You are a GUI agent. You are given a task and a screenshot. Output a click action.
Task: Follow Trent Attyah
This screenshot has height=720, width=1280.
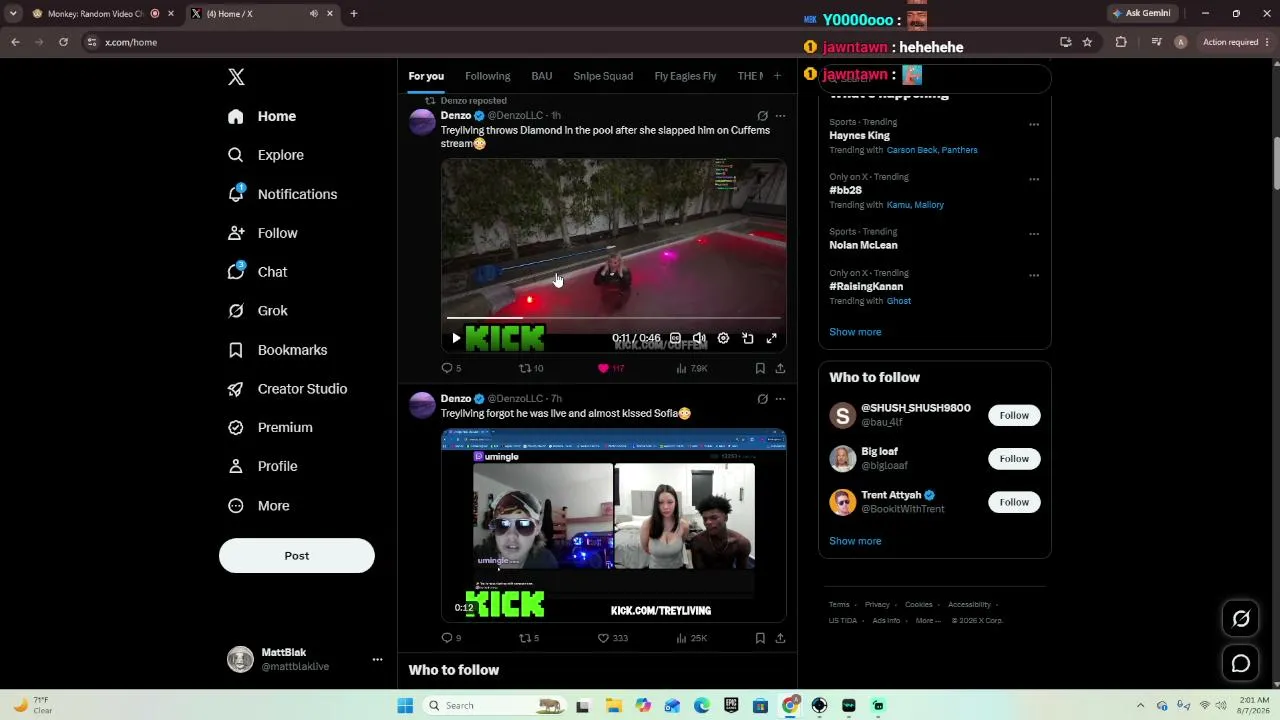tap(1014, 502)
